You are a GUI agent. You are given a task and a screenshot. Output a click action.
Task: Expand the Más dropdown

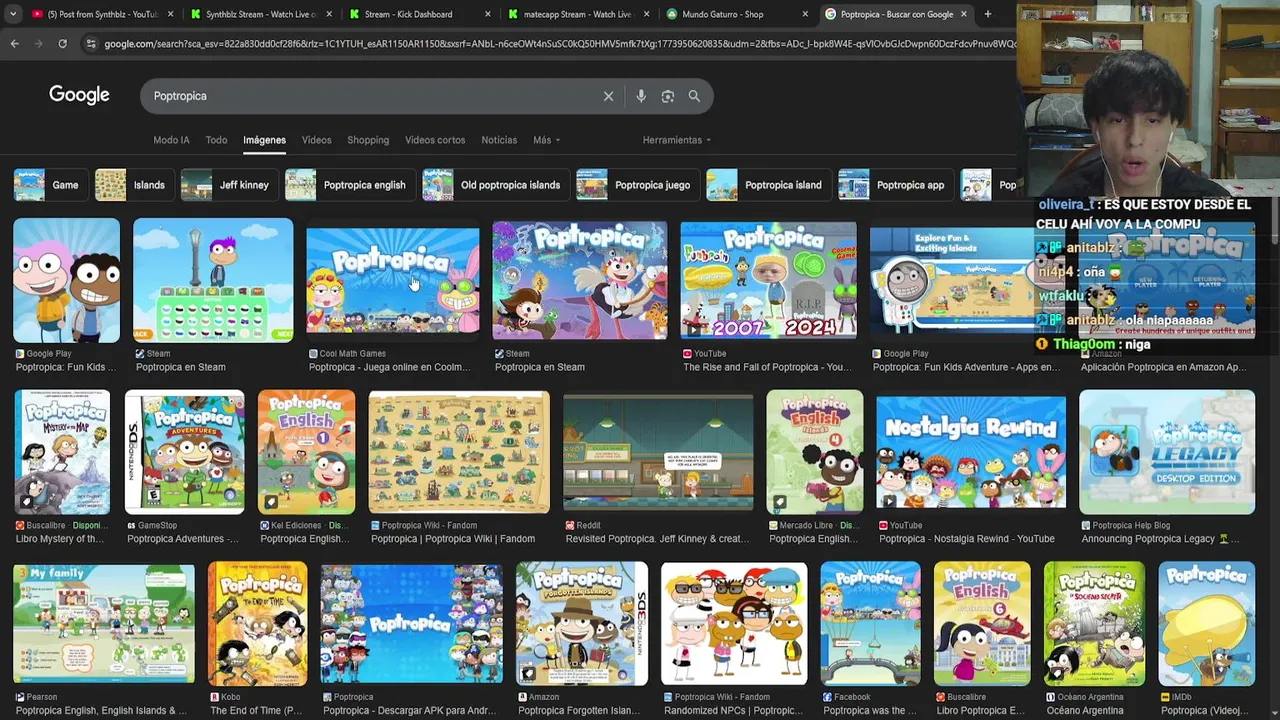(546, 140)
